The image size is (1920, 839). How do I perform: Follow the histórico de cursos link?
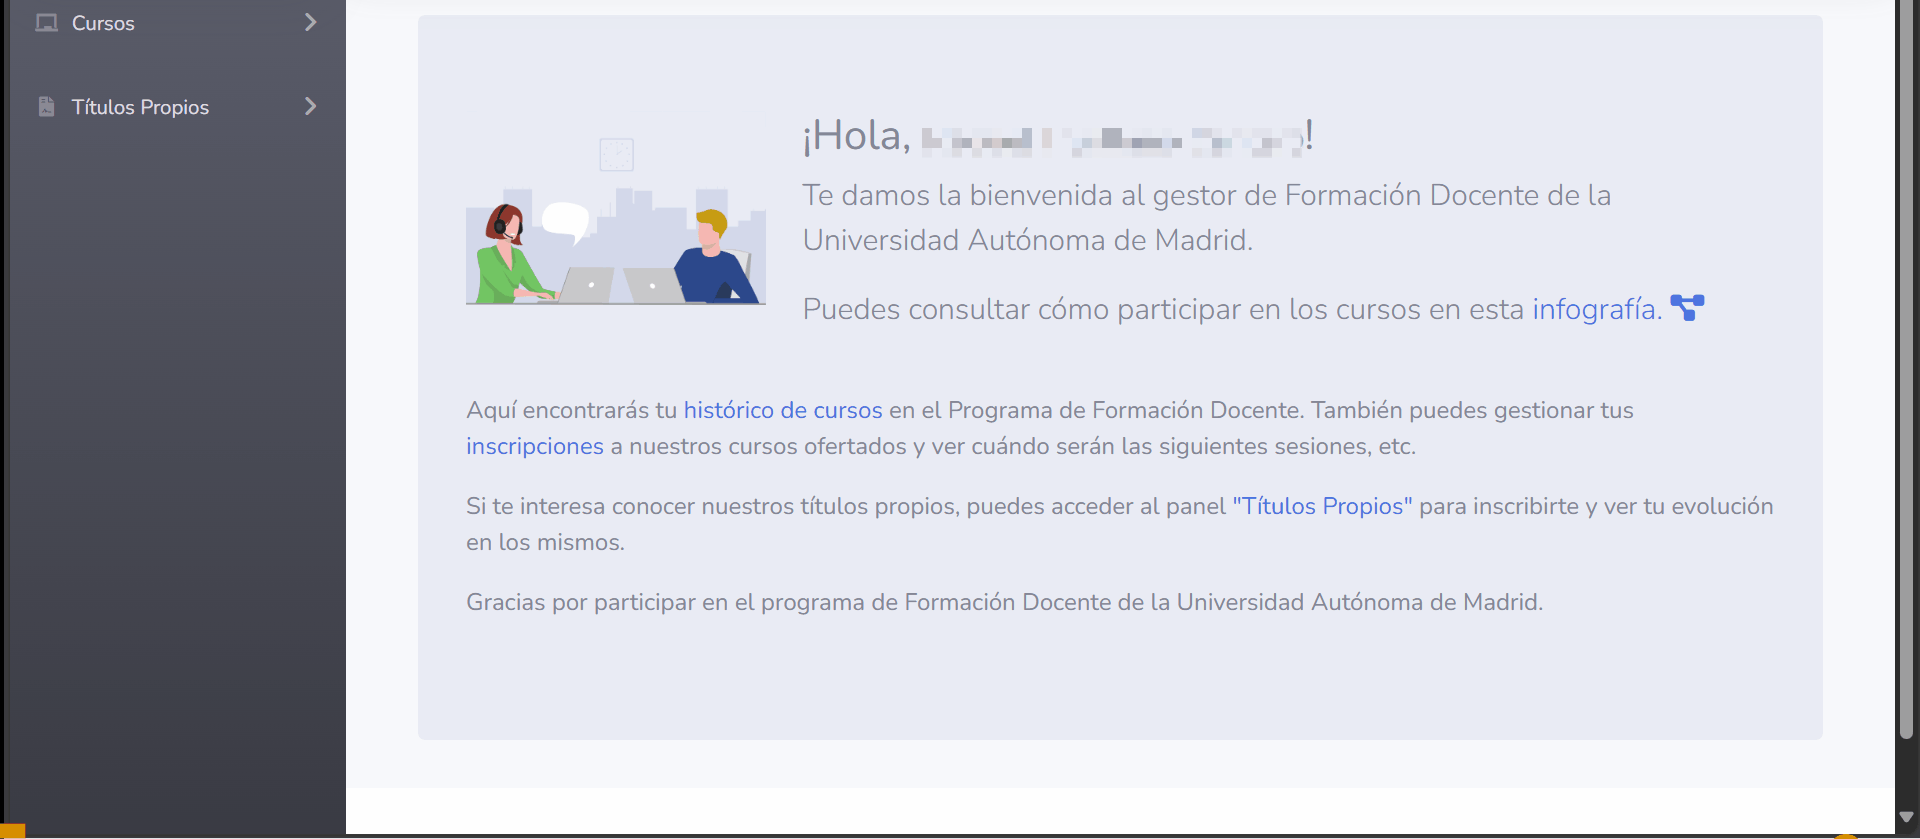(782, 410)
